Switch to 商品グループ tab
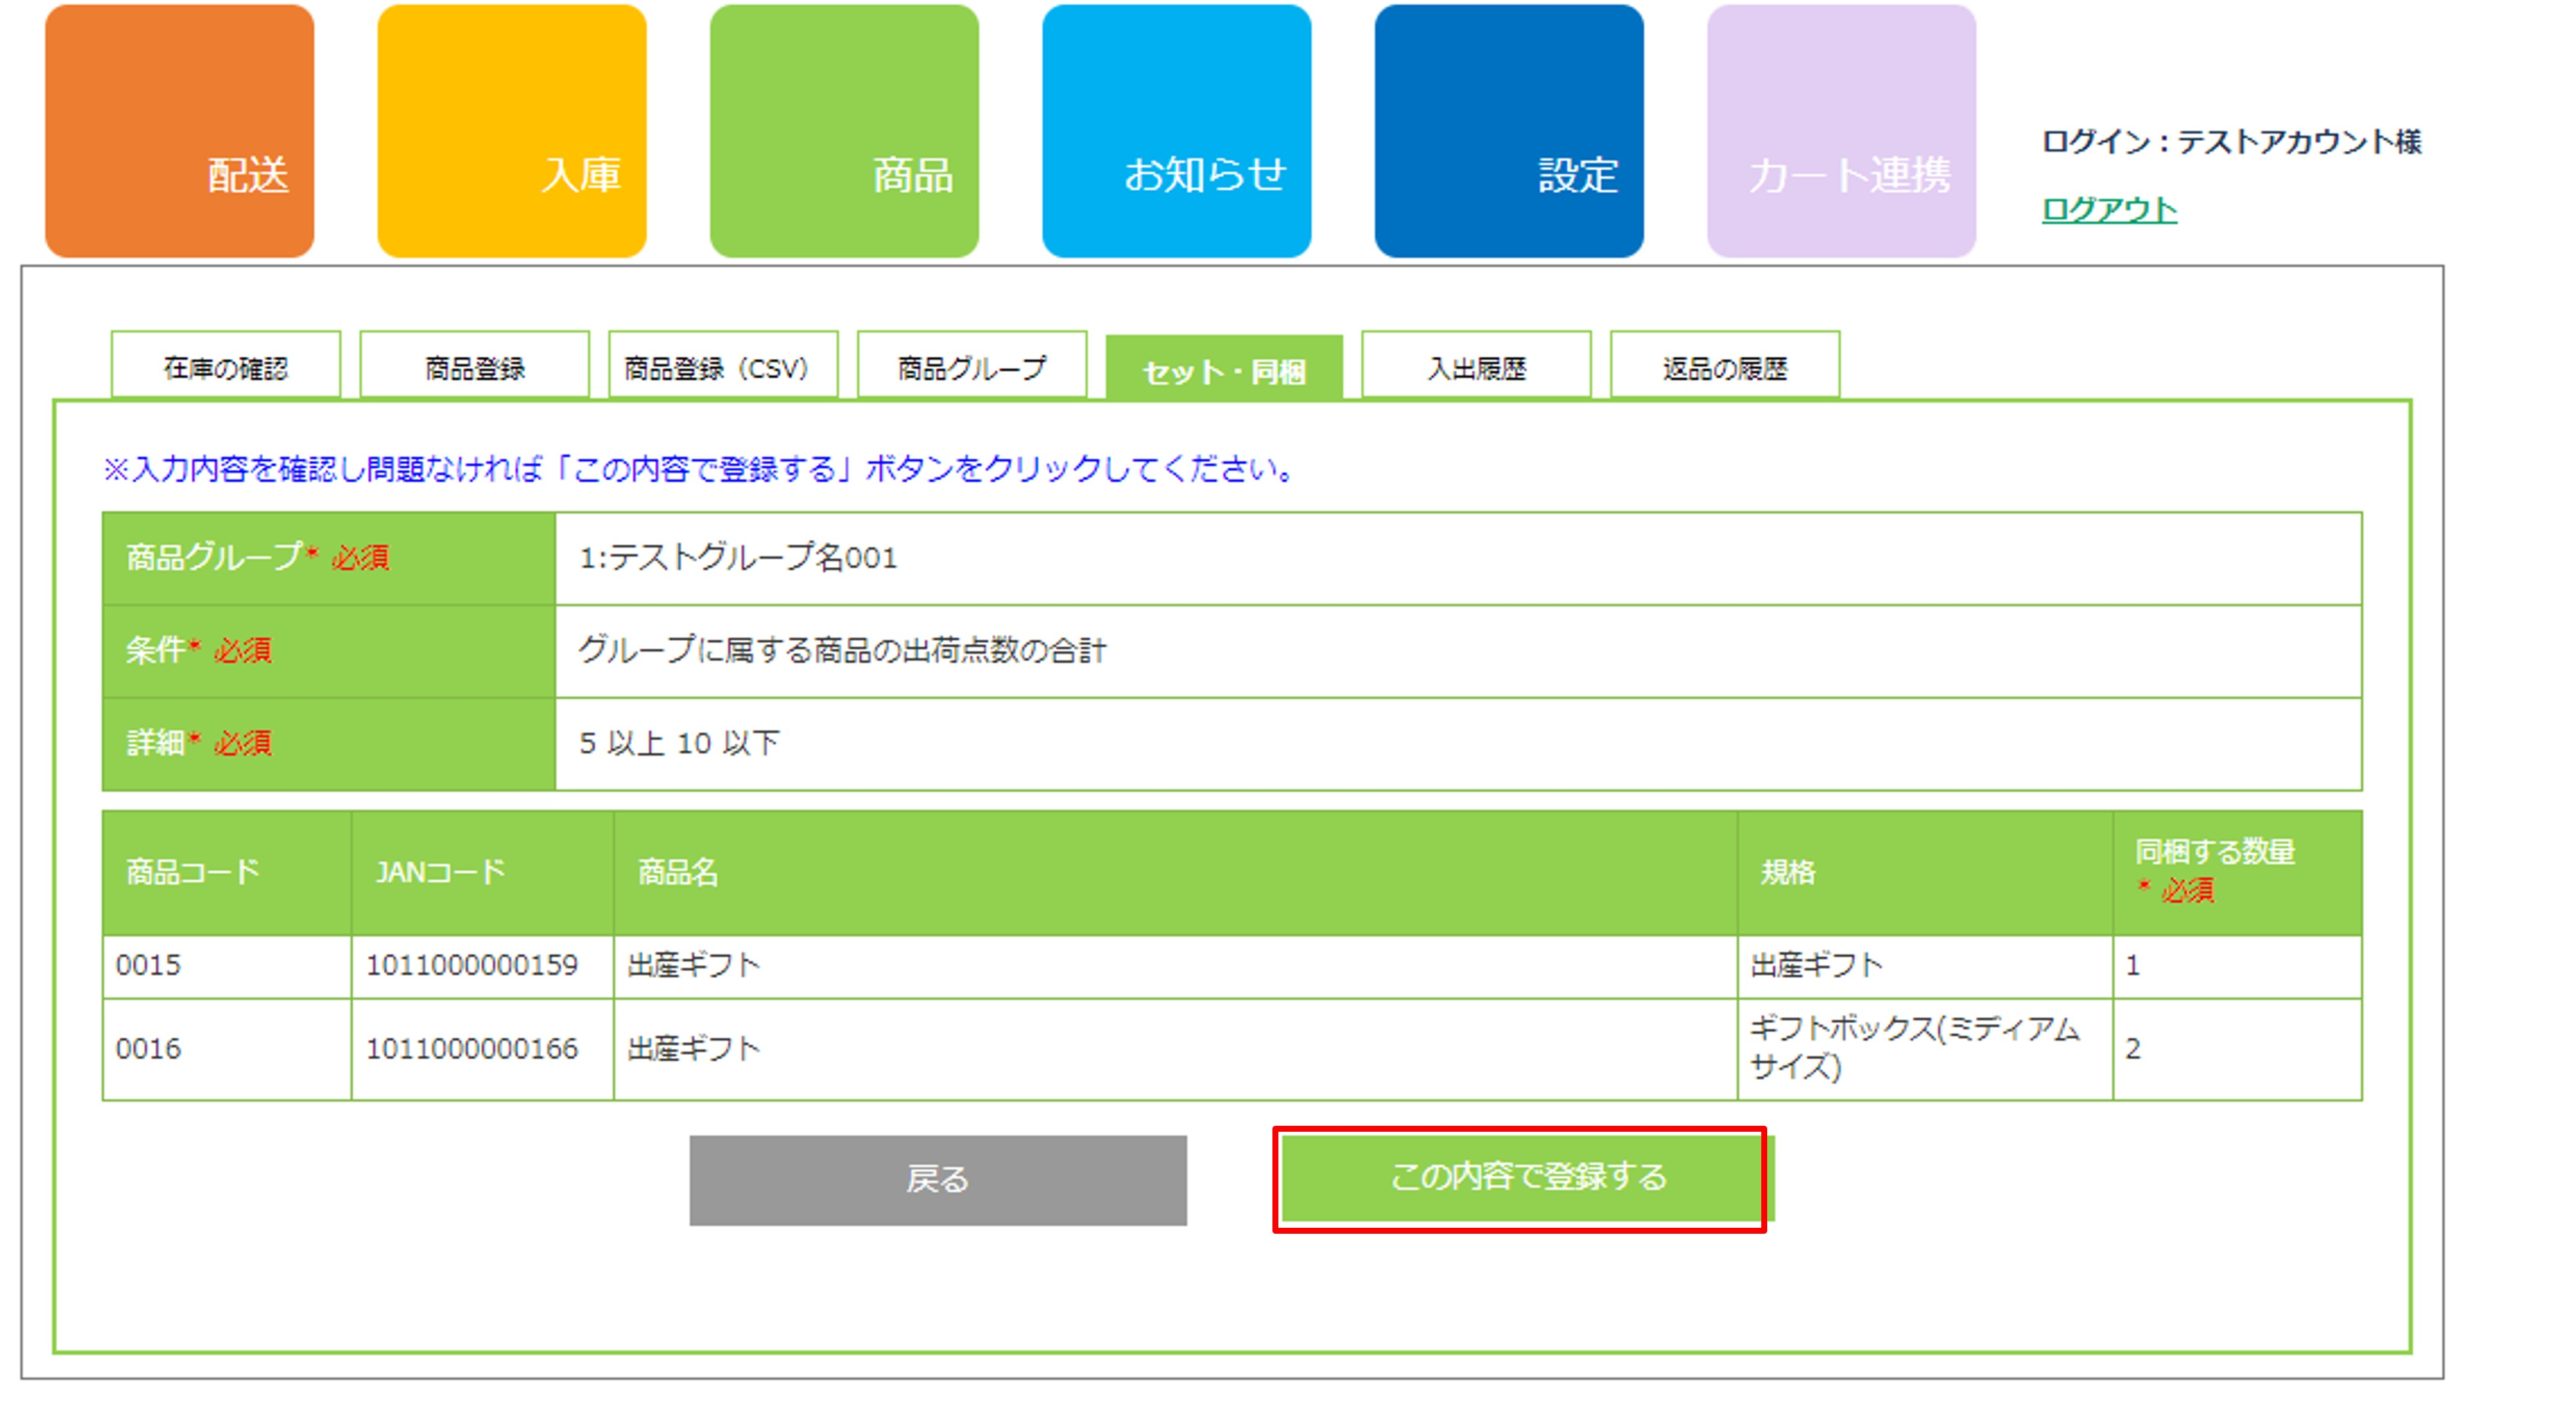 click(x=972, y=367)
